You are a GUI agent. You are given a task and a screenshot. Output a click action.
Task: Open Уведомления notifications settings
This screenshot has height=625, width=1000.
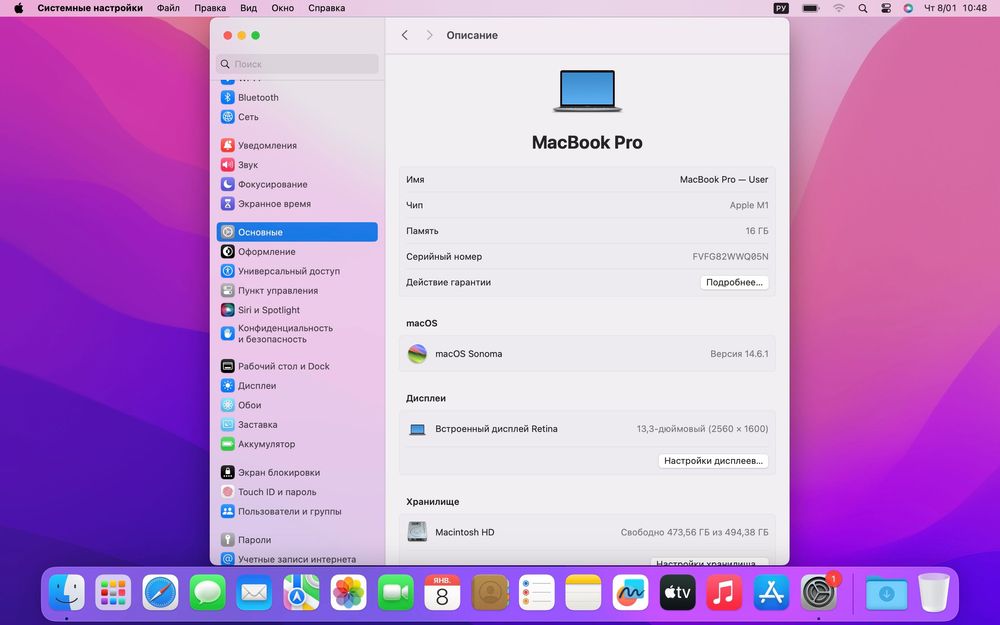[297, 145]
